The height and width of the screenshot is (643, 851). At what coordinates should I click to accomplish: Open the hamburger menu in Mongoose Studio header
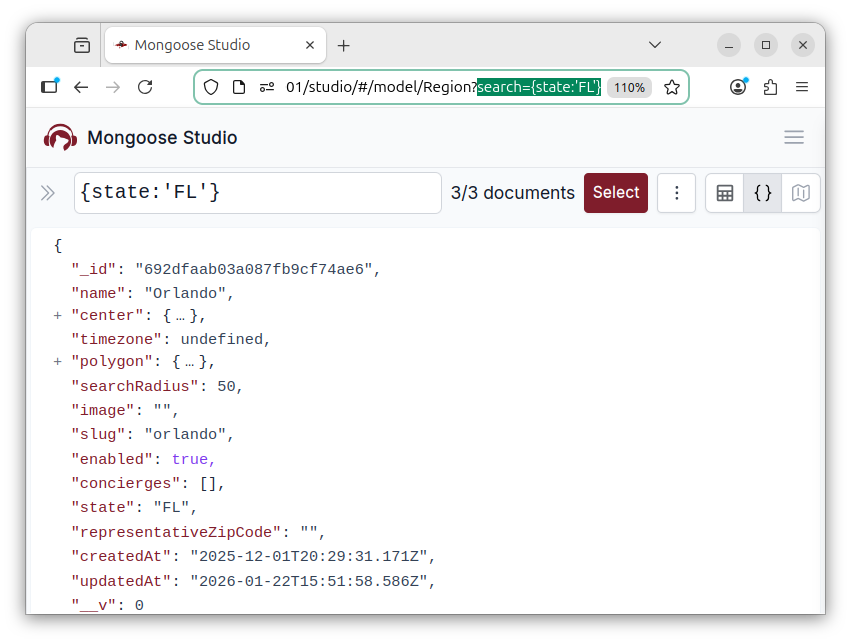pos(793,137)
